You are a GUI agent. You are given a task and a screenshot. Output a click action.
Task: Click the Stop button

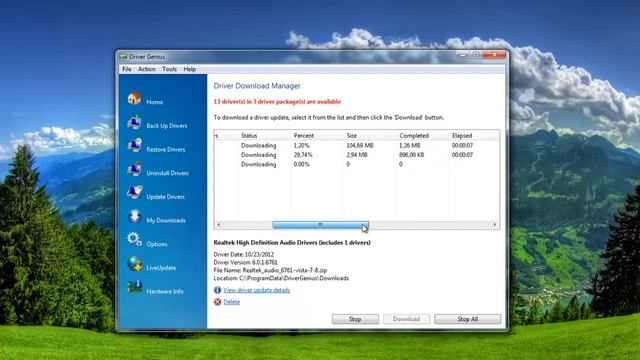(x=355, y=319)
